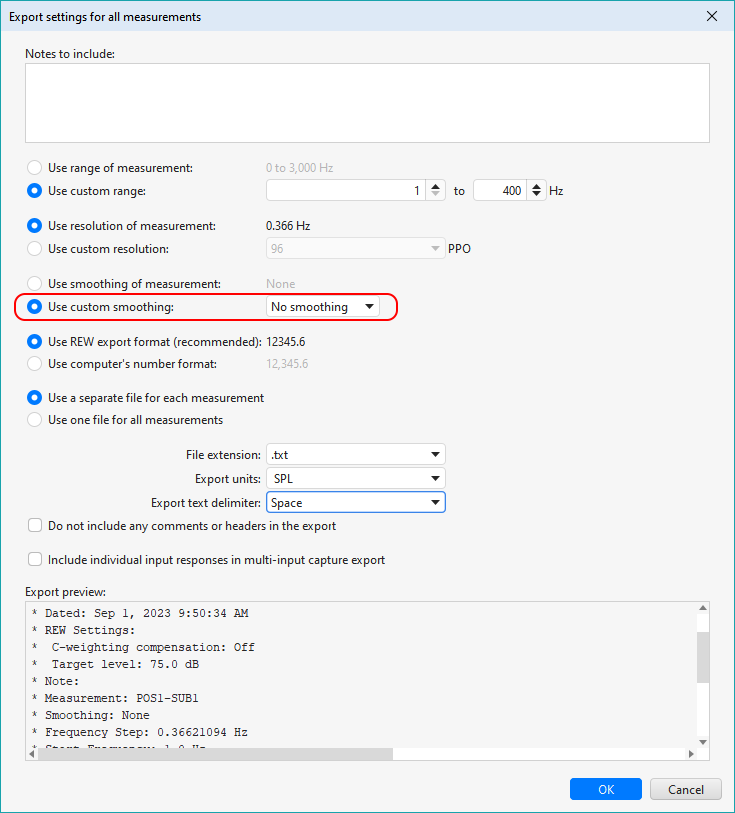Select 'Use custom range' radio button
735x813 pixels.
(x=34, y=191)
